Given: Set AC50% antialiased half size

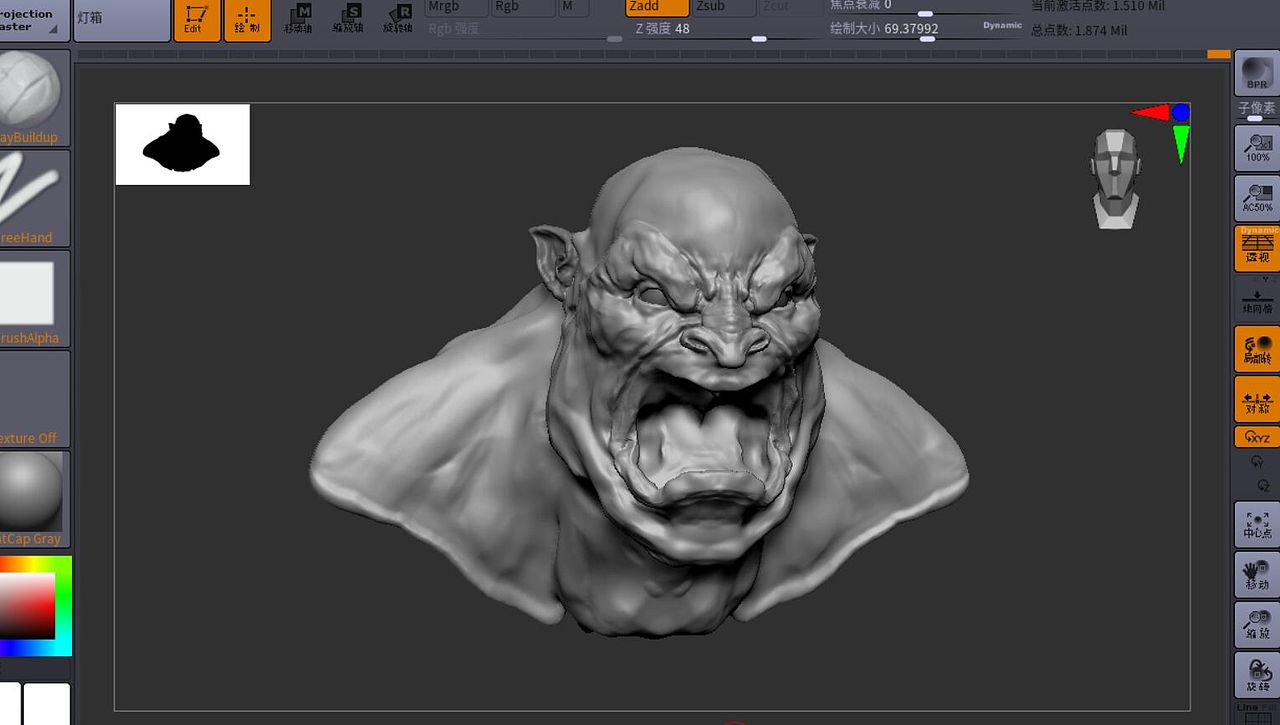Looking at the screenshot, I should coord(1257,198).
